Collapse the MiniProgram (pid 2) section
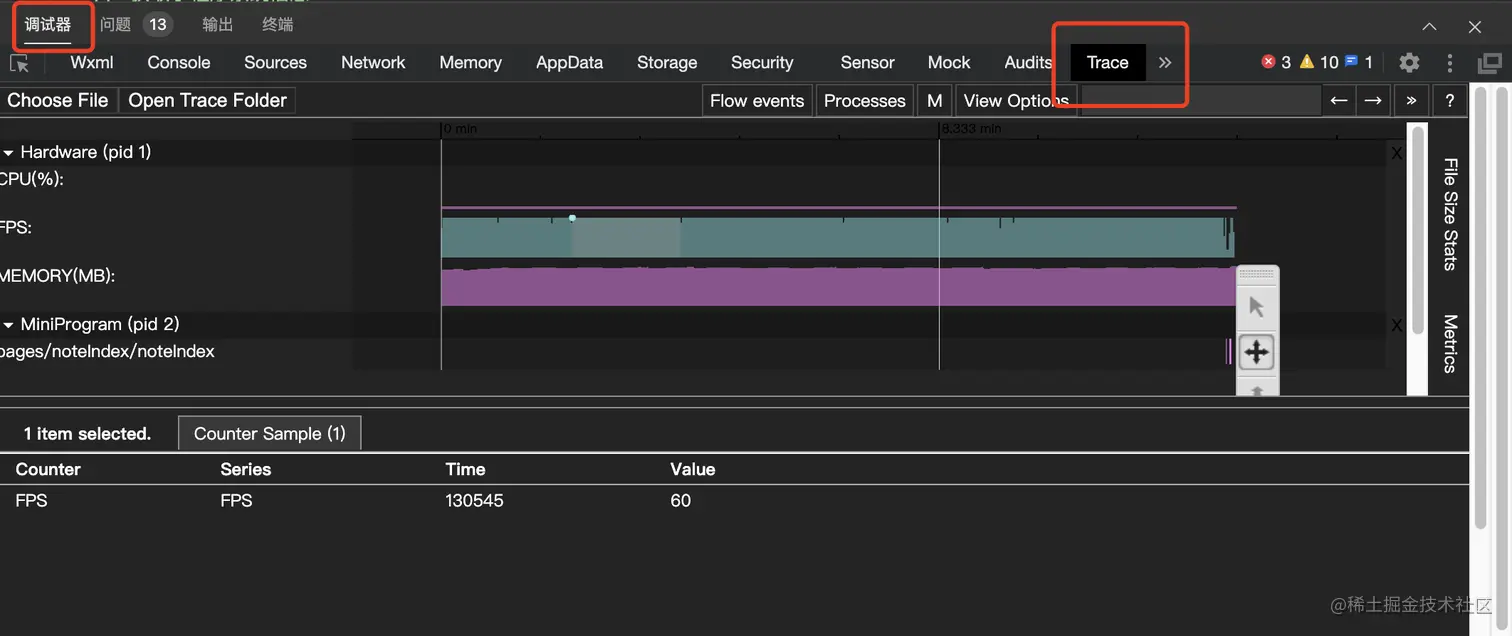The height and width of the screenshot is (636, 1512). 9,325
